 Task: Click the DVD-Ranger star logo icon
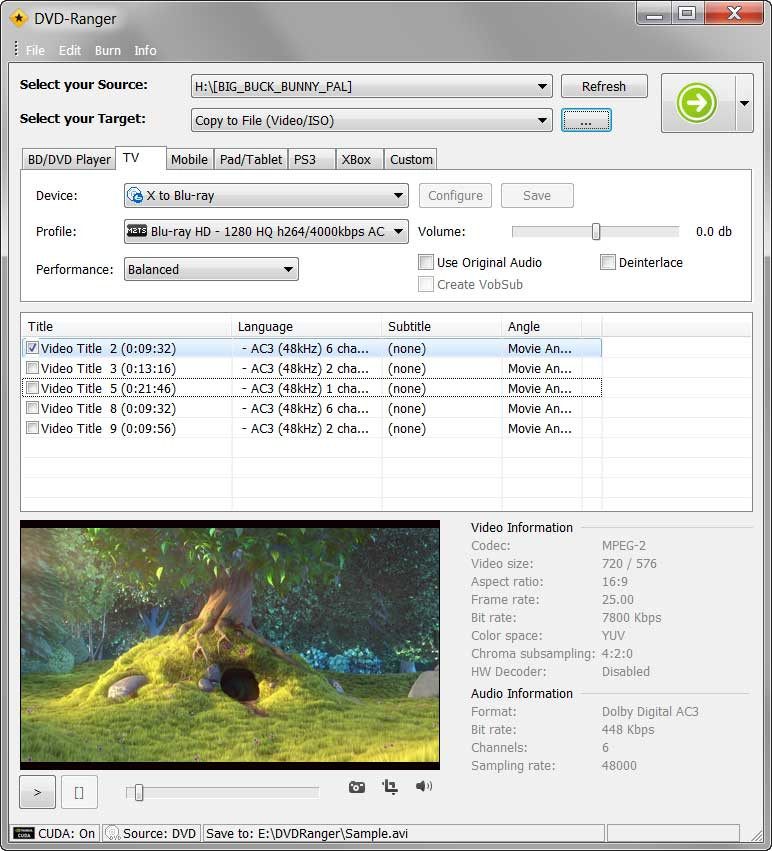(18, 18)
